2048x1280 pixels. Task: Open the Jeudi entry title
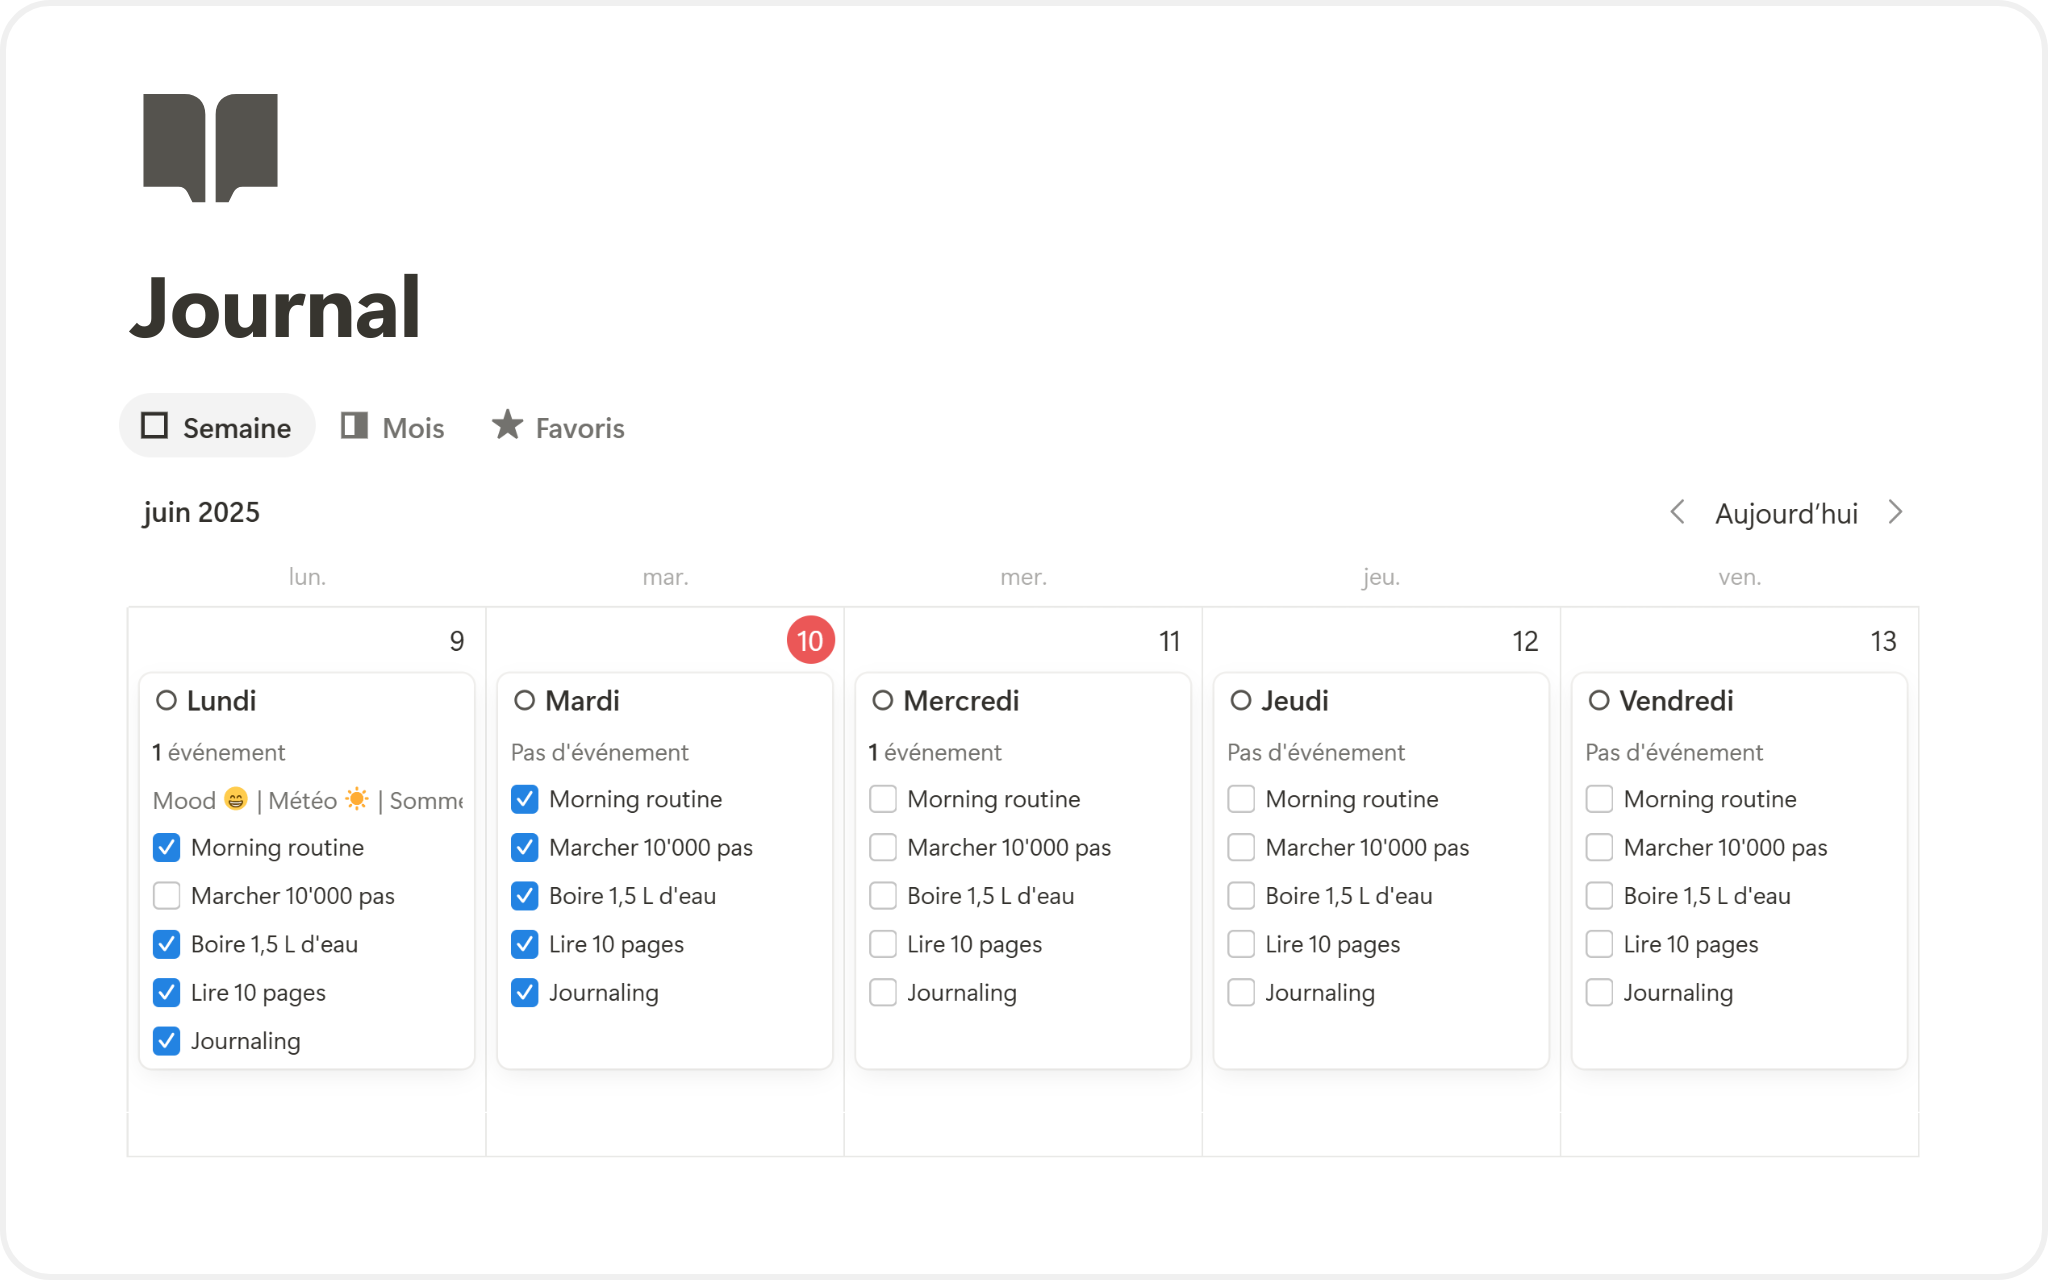1294,701
